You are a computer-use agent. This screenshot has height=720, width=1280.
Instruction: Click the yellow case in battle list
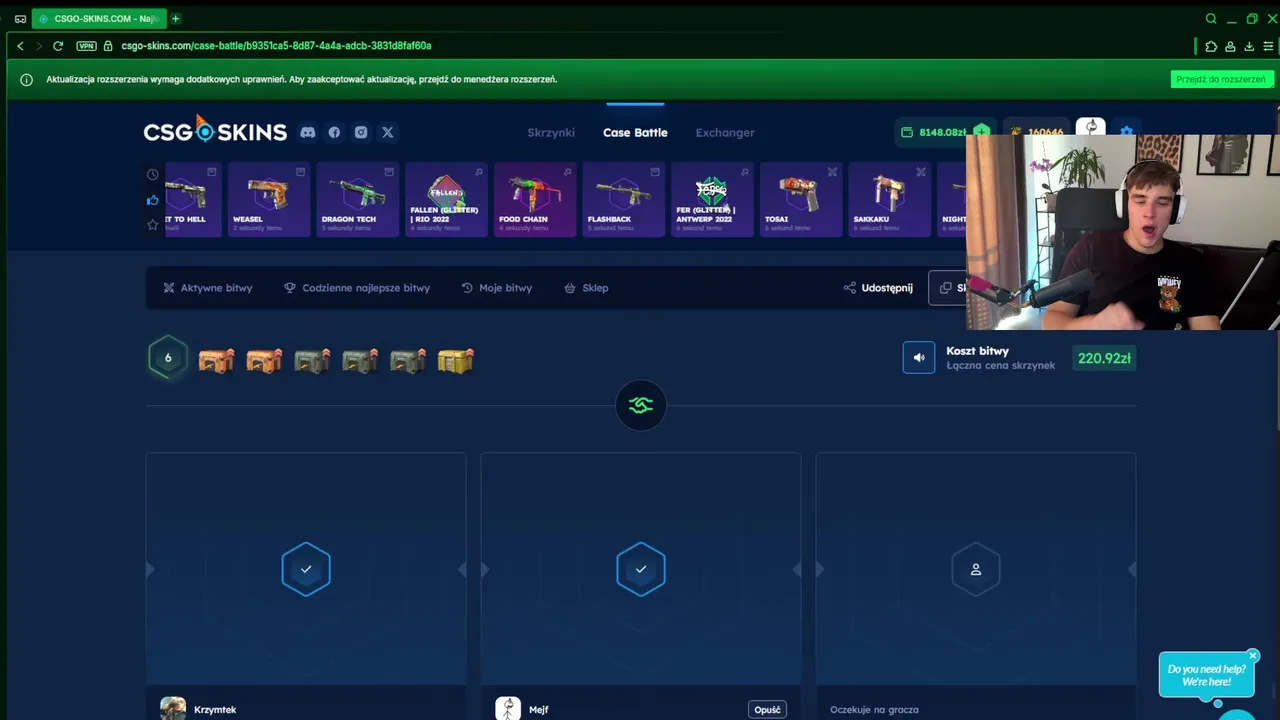click(455, 360)
